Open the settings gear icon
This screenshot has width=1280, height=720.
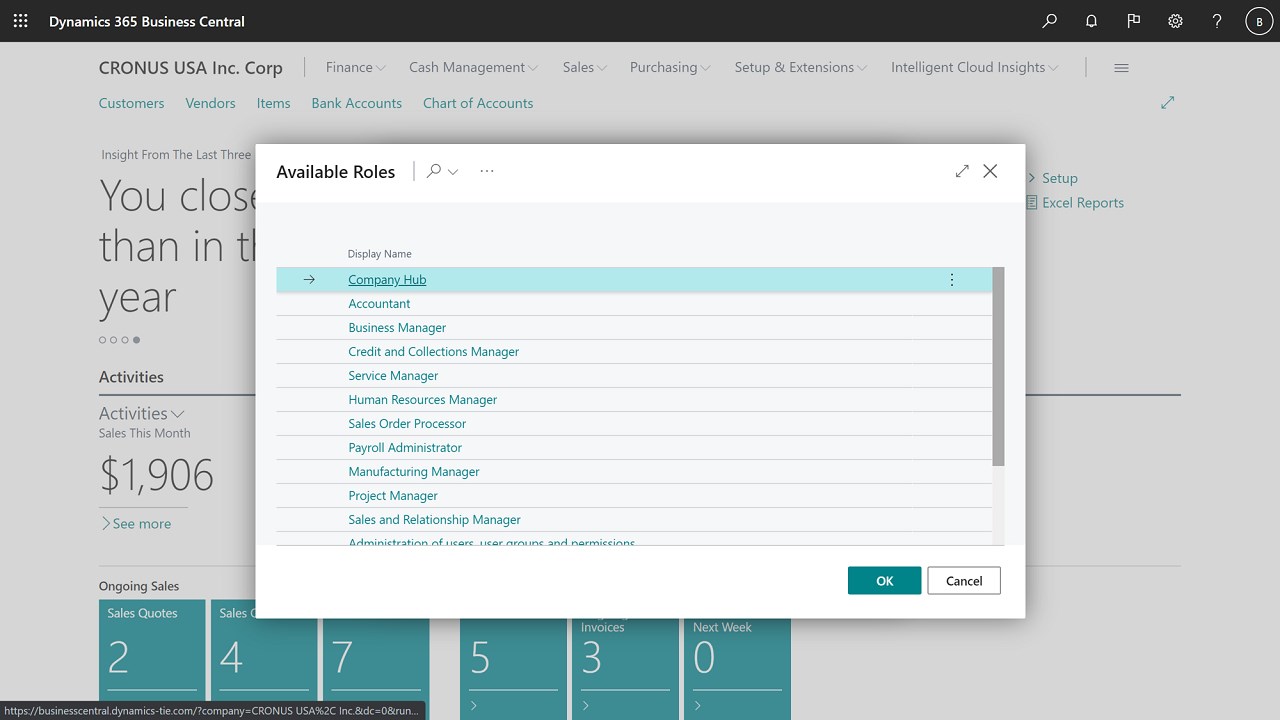(x=1175, y=21)
